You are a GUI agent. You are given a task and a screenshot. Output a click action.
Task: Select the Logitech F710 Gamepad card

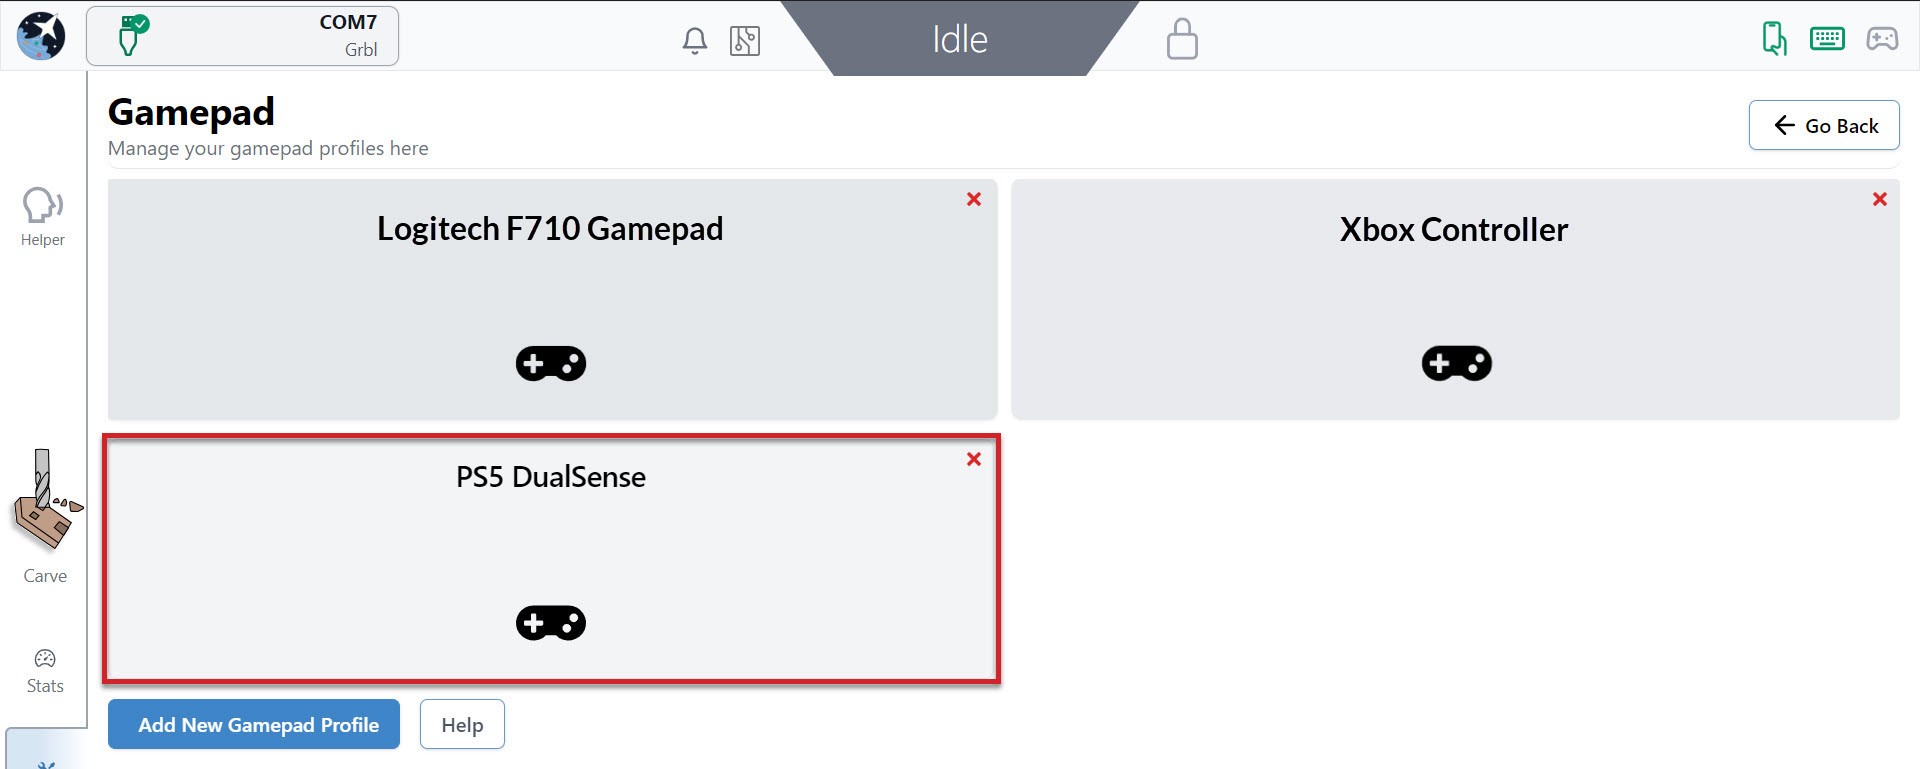551,300
